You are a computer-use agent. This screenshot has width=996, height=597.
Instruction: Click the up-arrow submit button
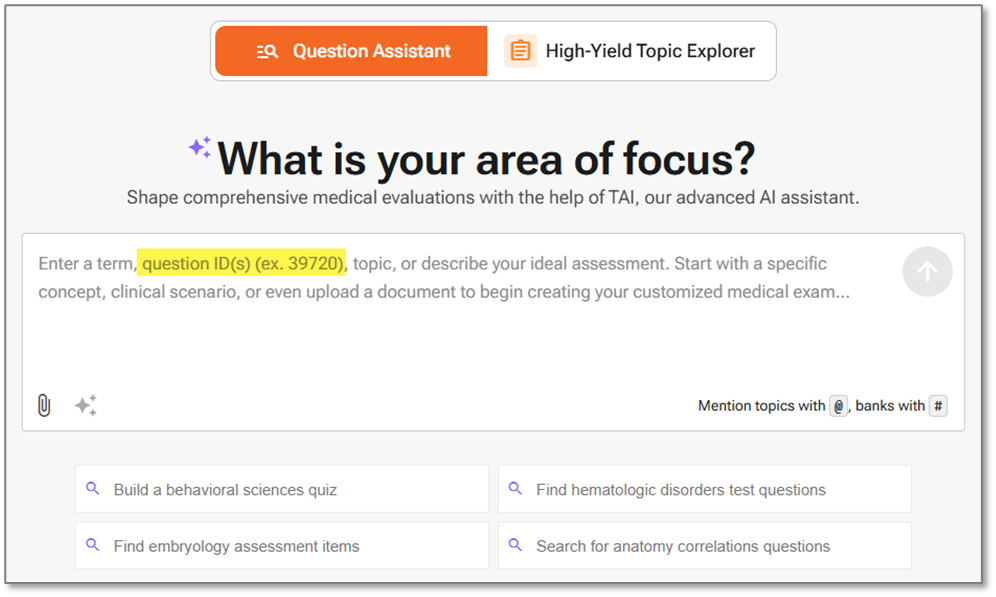927,271
